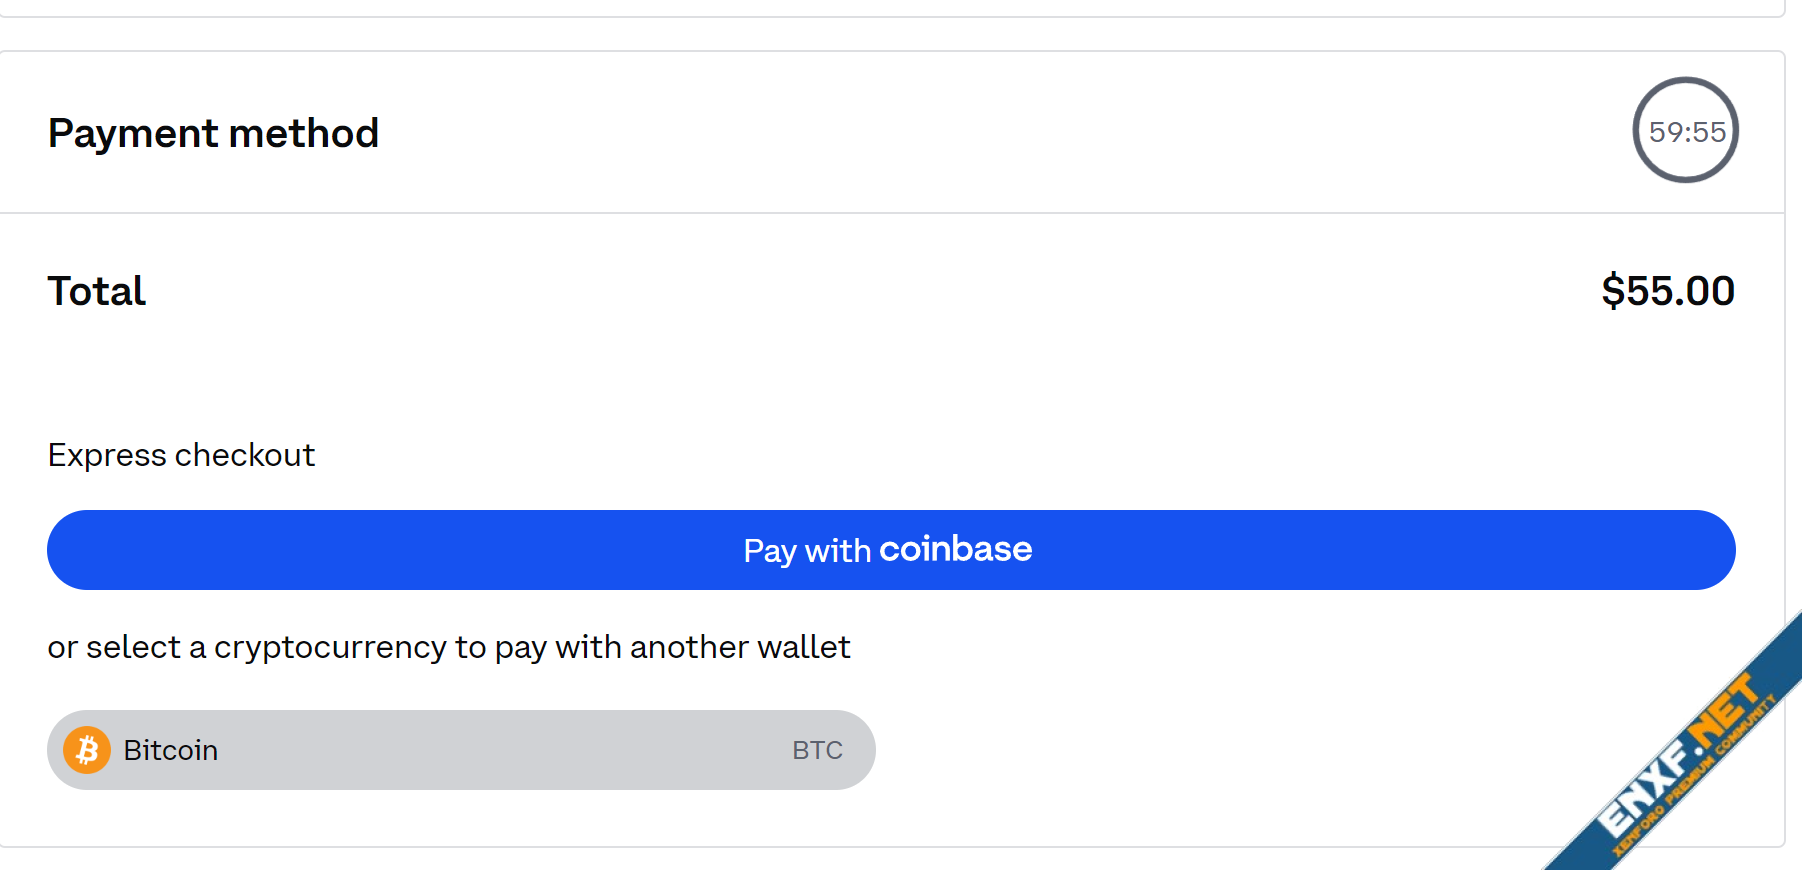Click the Express checkout label

(181, 455)
